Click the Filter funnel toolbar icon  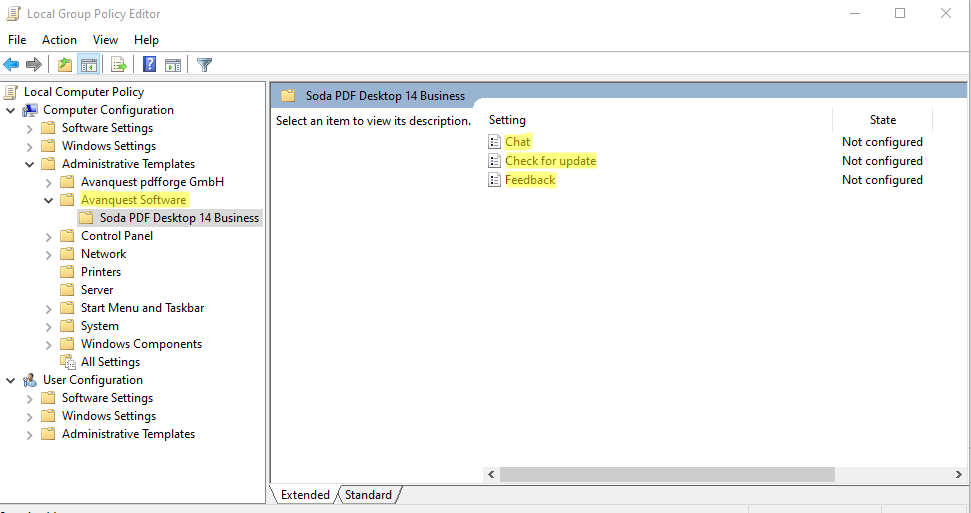click(204, 64)
